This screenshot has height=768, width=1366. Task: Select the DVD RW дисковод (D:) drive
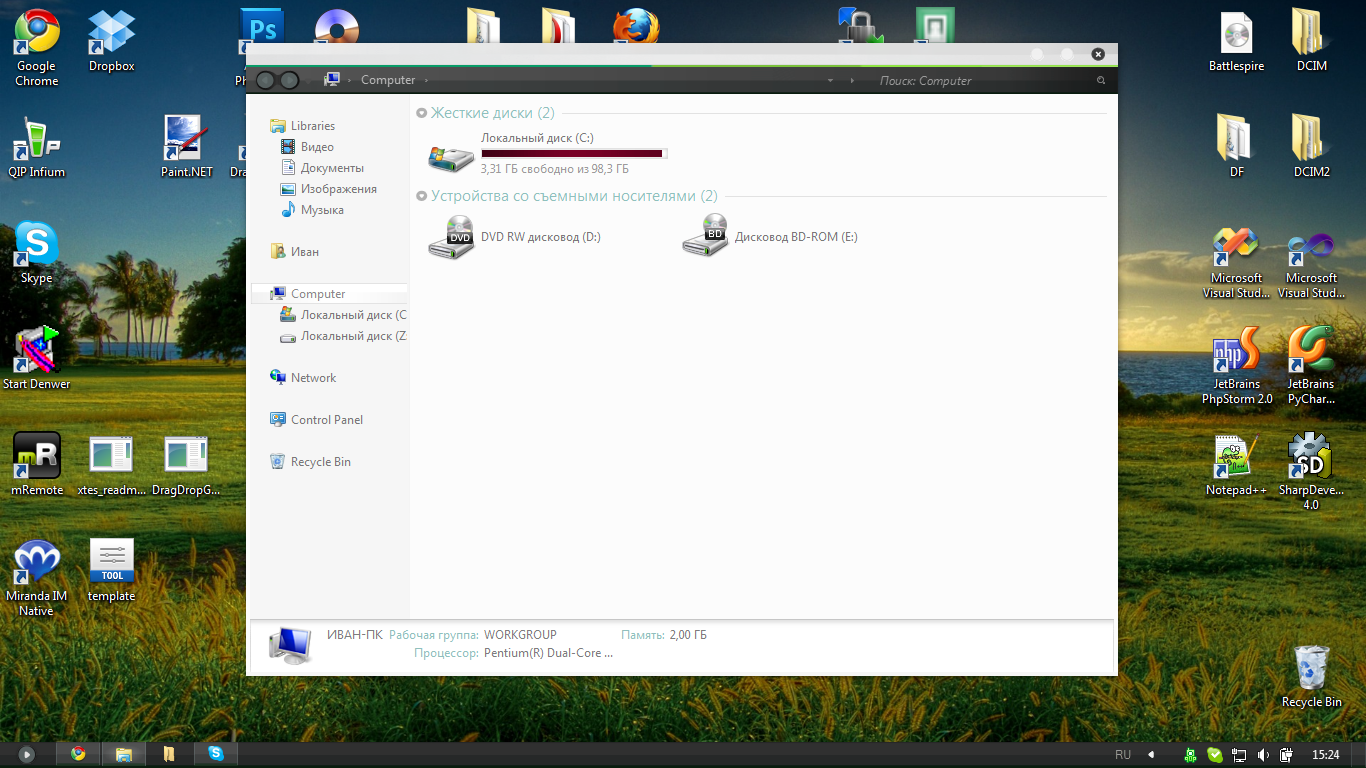click(515, 237)
